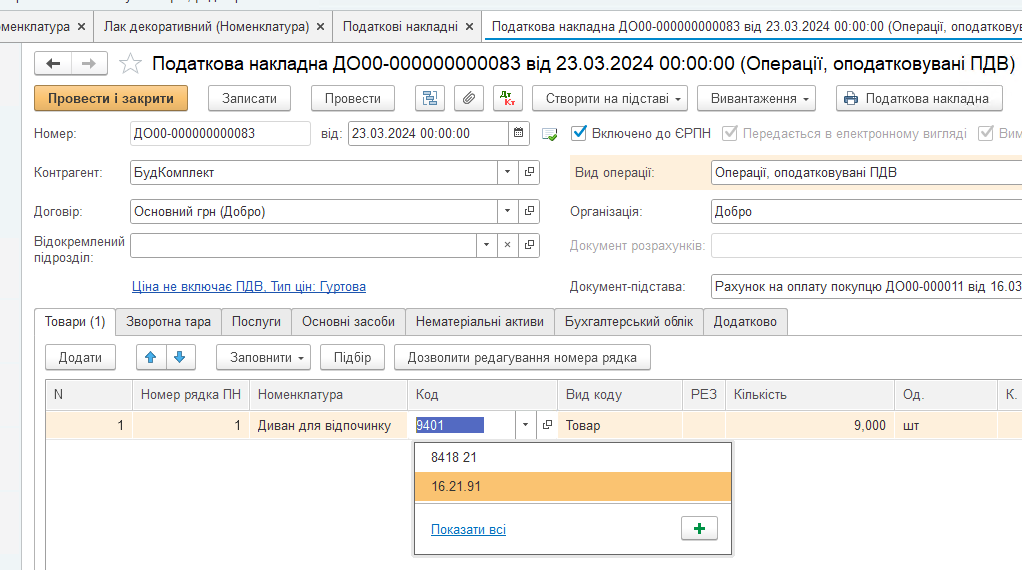The width and height of the screenshot is (1022, 570).
Task: Click the Код input showing 9401
Action: 461,425
